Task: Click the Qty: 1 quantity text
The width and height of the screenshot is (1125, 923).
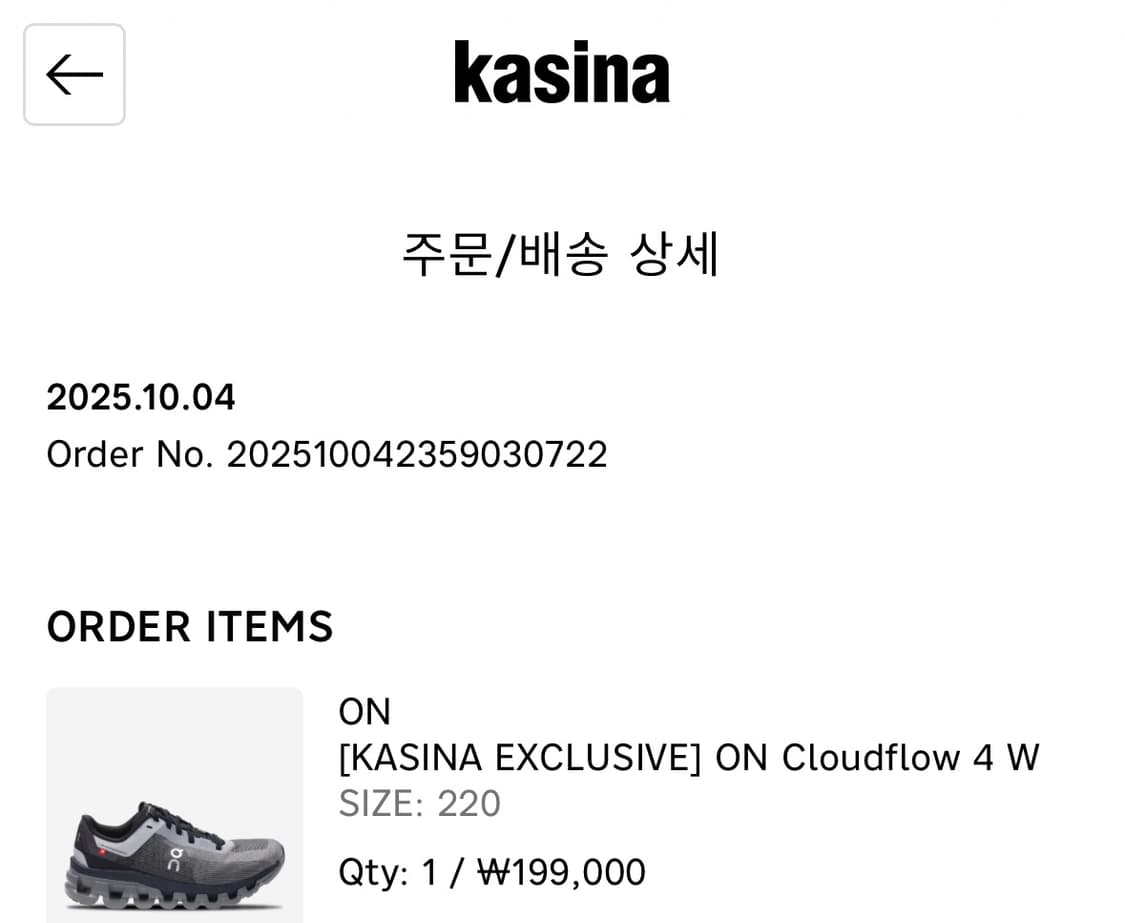Action: [388, 872]
